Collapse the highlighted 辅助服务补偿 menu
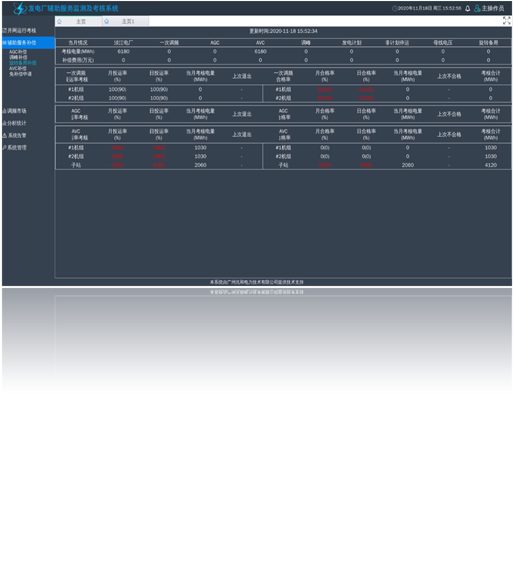The height and width of the screenshot is (575, 514). pos(28,43)
